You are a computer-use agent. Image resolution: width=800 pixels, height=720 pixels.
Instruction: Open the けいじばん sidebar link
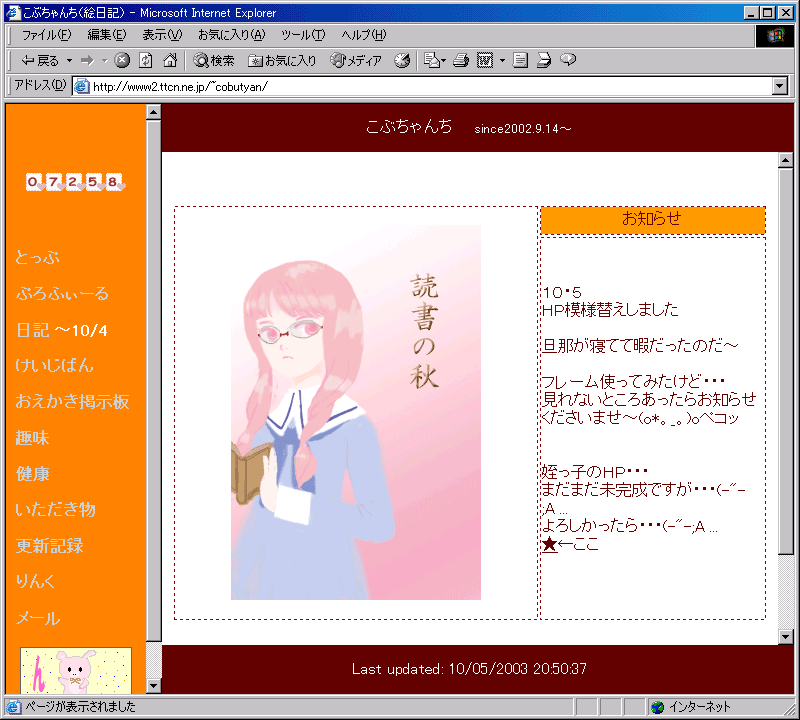pyautogui.click(x=54, y=365)
